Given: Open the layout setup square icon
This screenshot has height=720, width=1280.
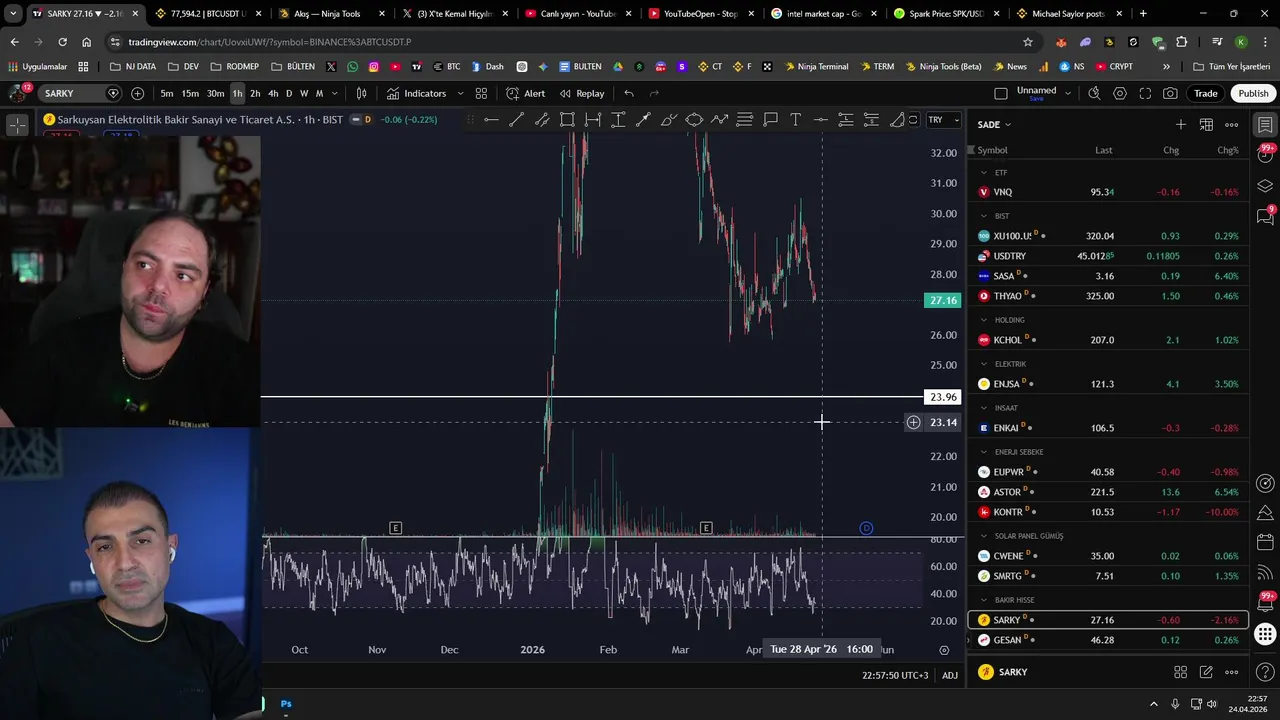Looking at the screenshot, I should coord(1001,93).
